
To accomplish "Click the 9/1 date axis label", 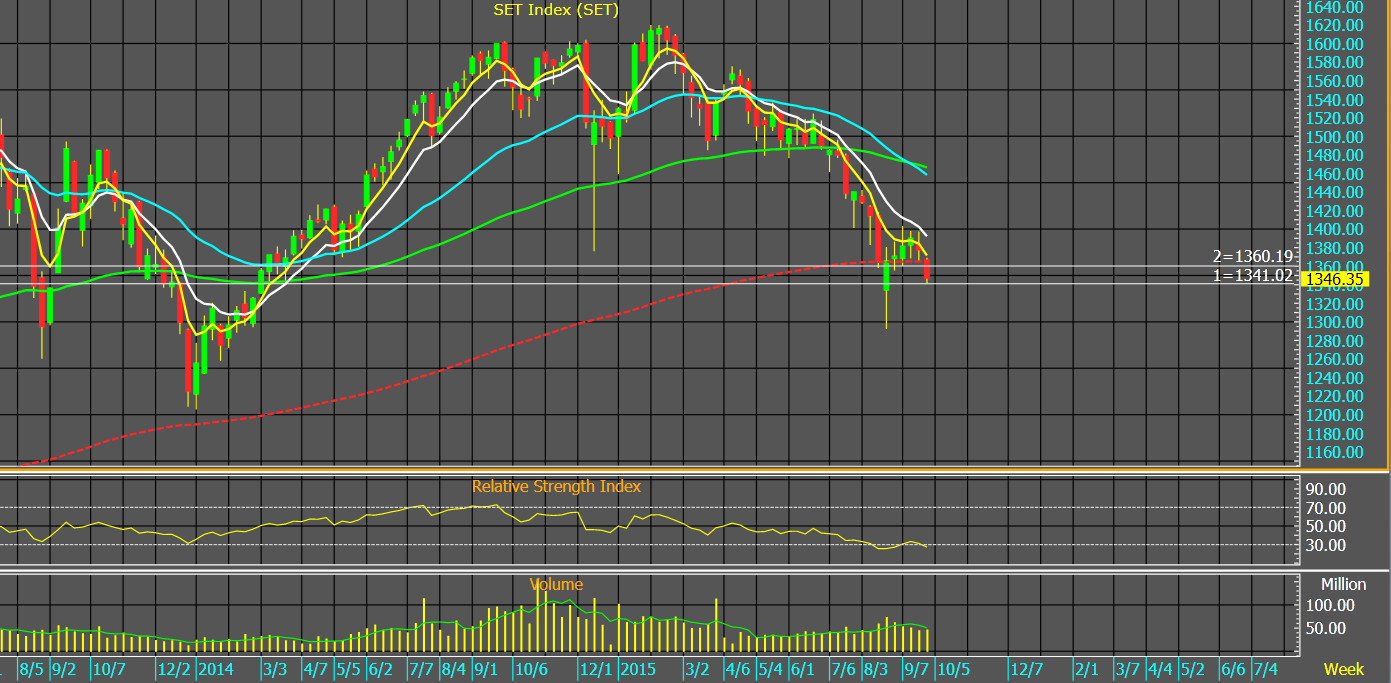I will pos(487,668).
